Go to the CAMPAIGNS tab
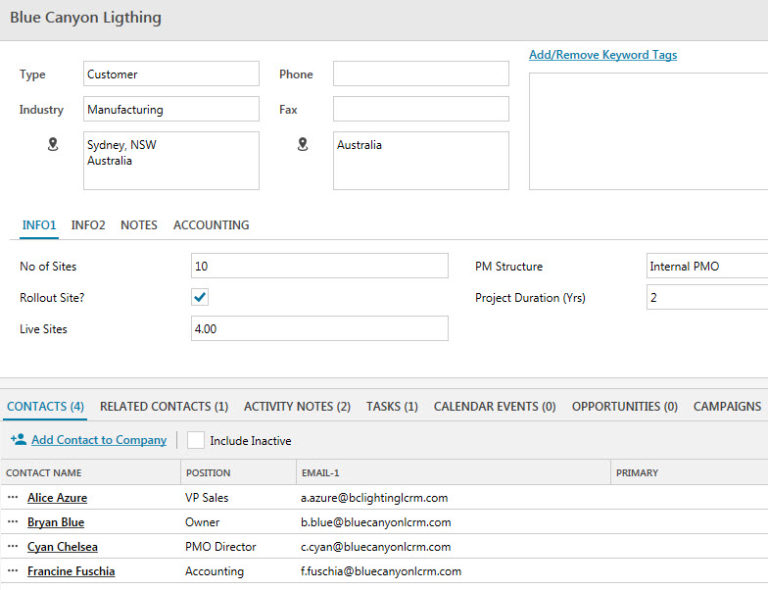Screen dimensions: 768x590 pyautogui.click(x=727, y=406)
